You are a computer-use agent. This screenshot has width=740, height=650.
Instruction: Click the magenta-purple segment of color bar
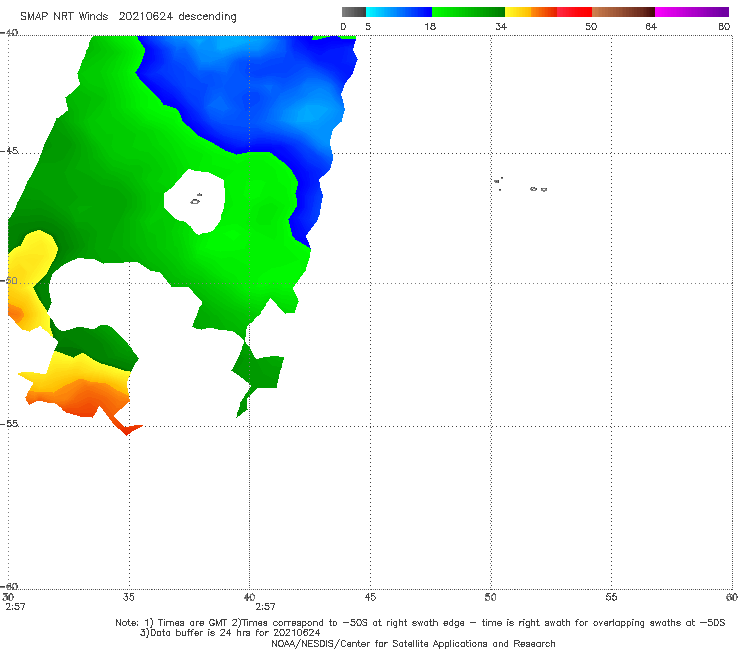pos(691,12)
